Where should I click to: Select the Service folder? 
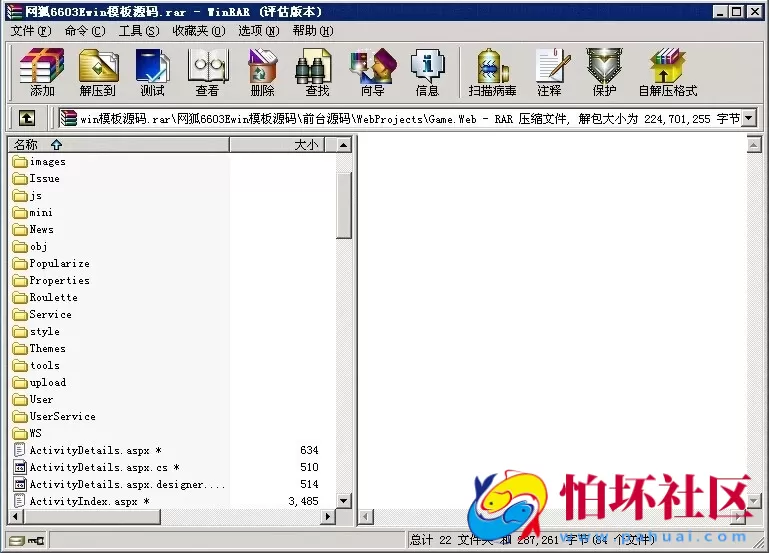pos(42,314)
